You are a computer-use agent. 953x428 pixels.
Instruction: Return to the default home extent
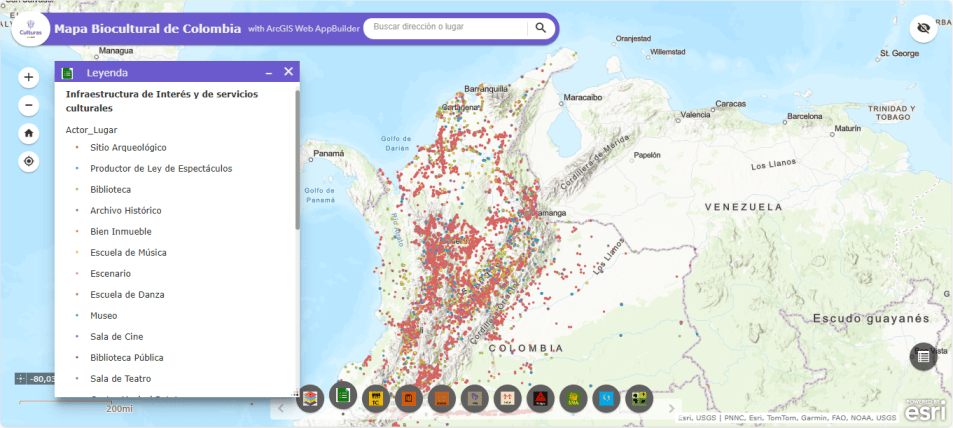[29, 133]
